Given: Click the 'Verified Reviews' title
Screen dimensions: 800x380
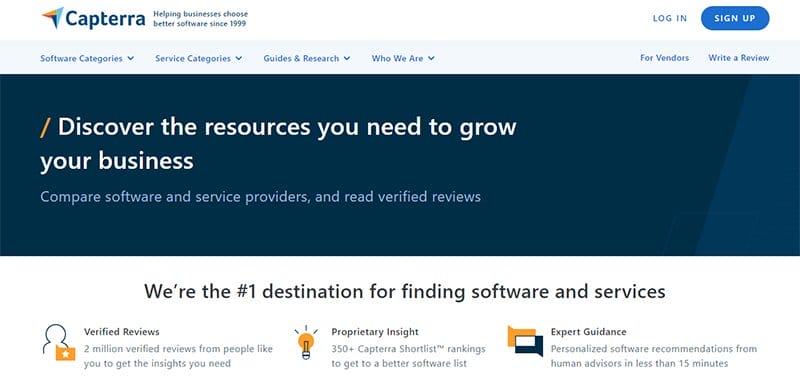Looking at the screenshot, I should 122,332.
